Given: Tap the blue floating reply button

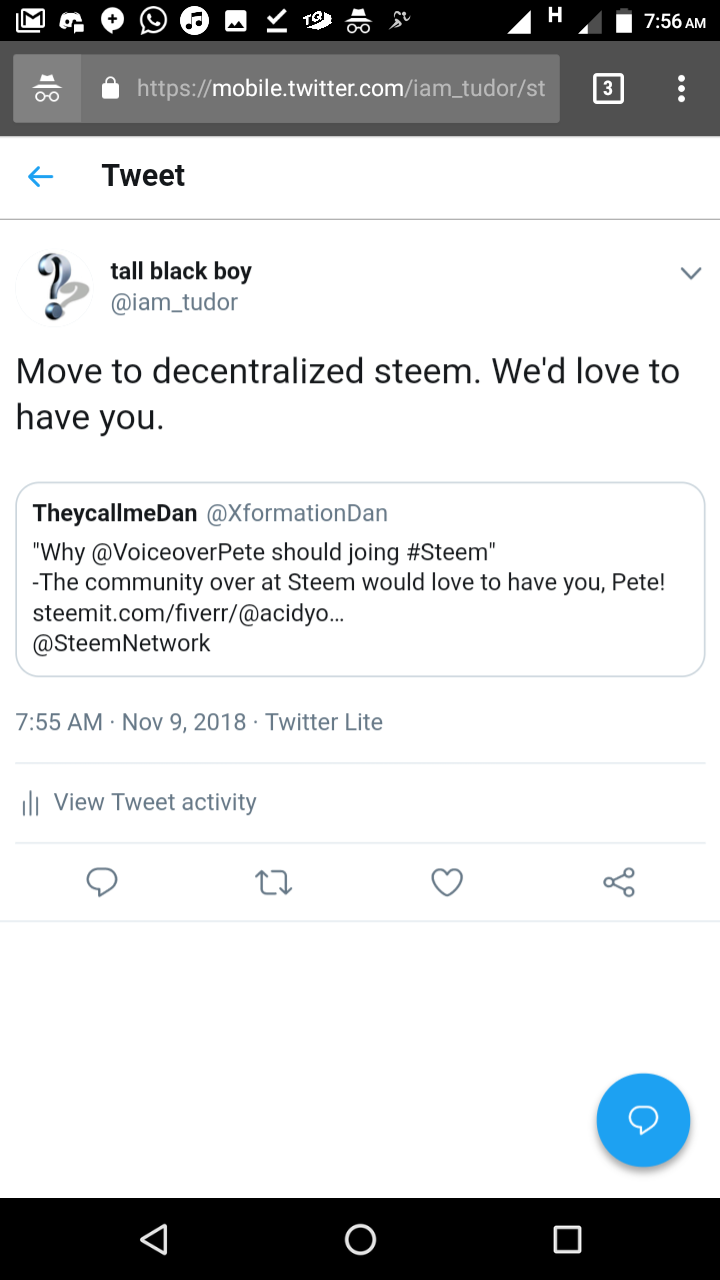Looking at the screenshot, I should click(x=643, y=1120).
